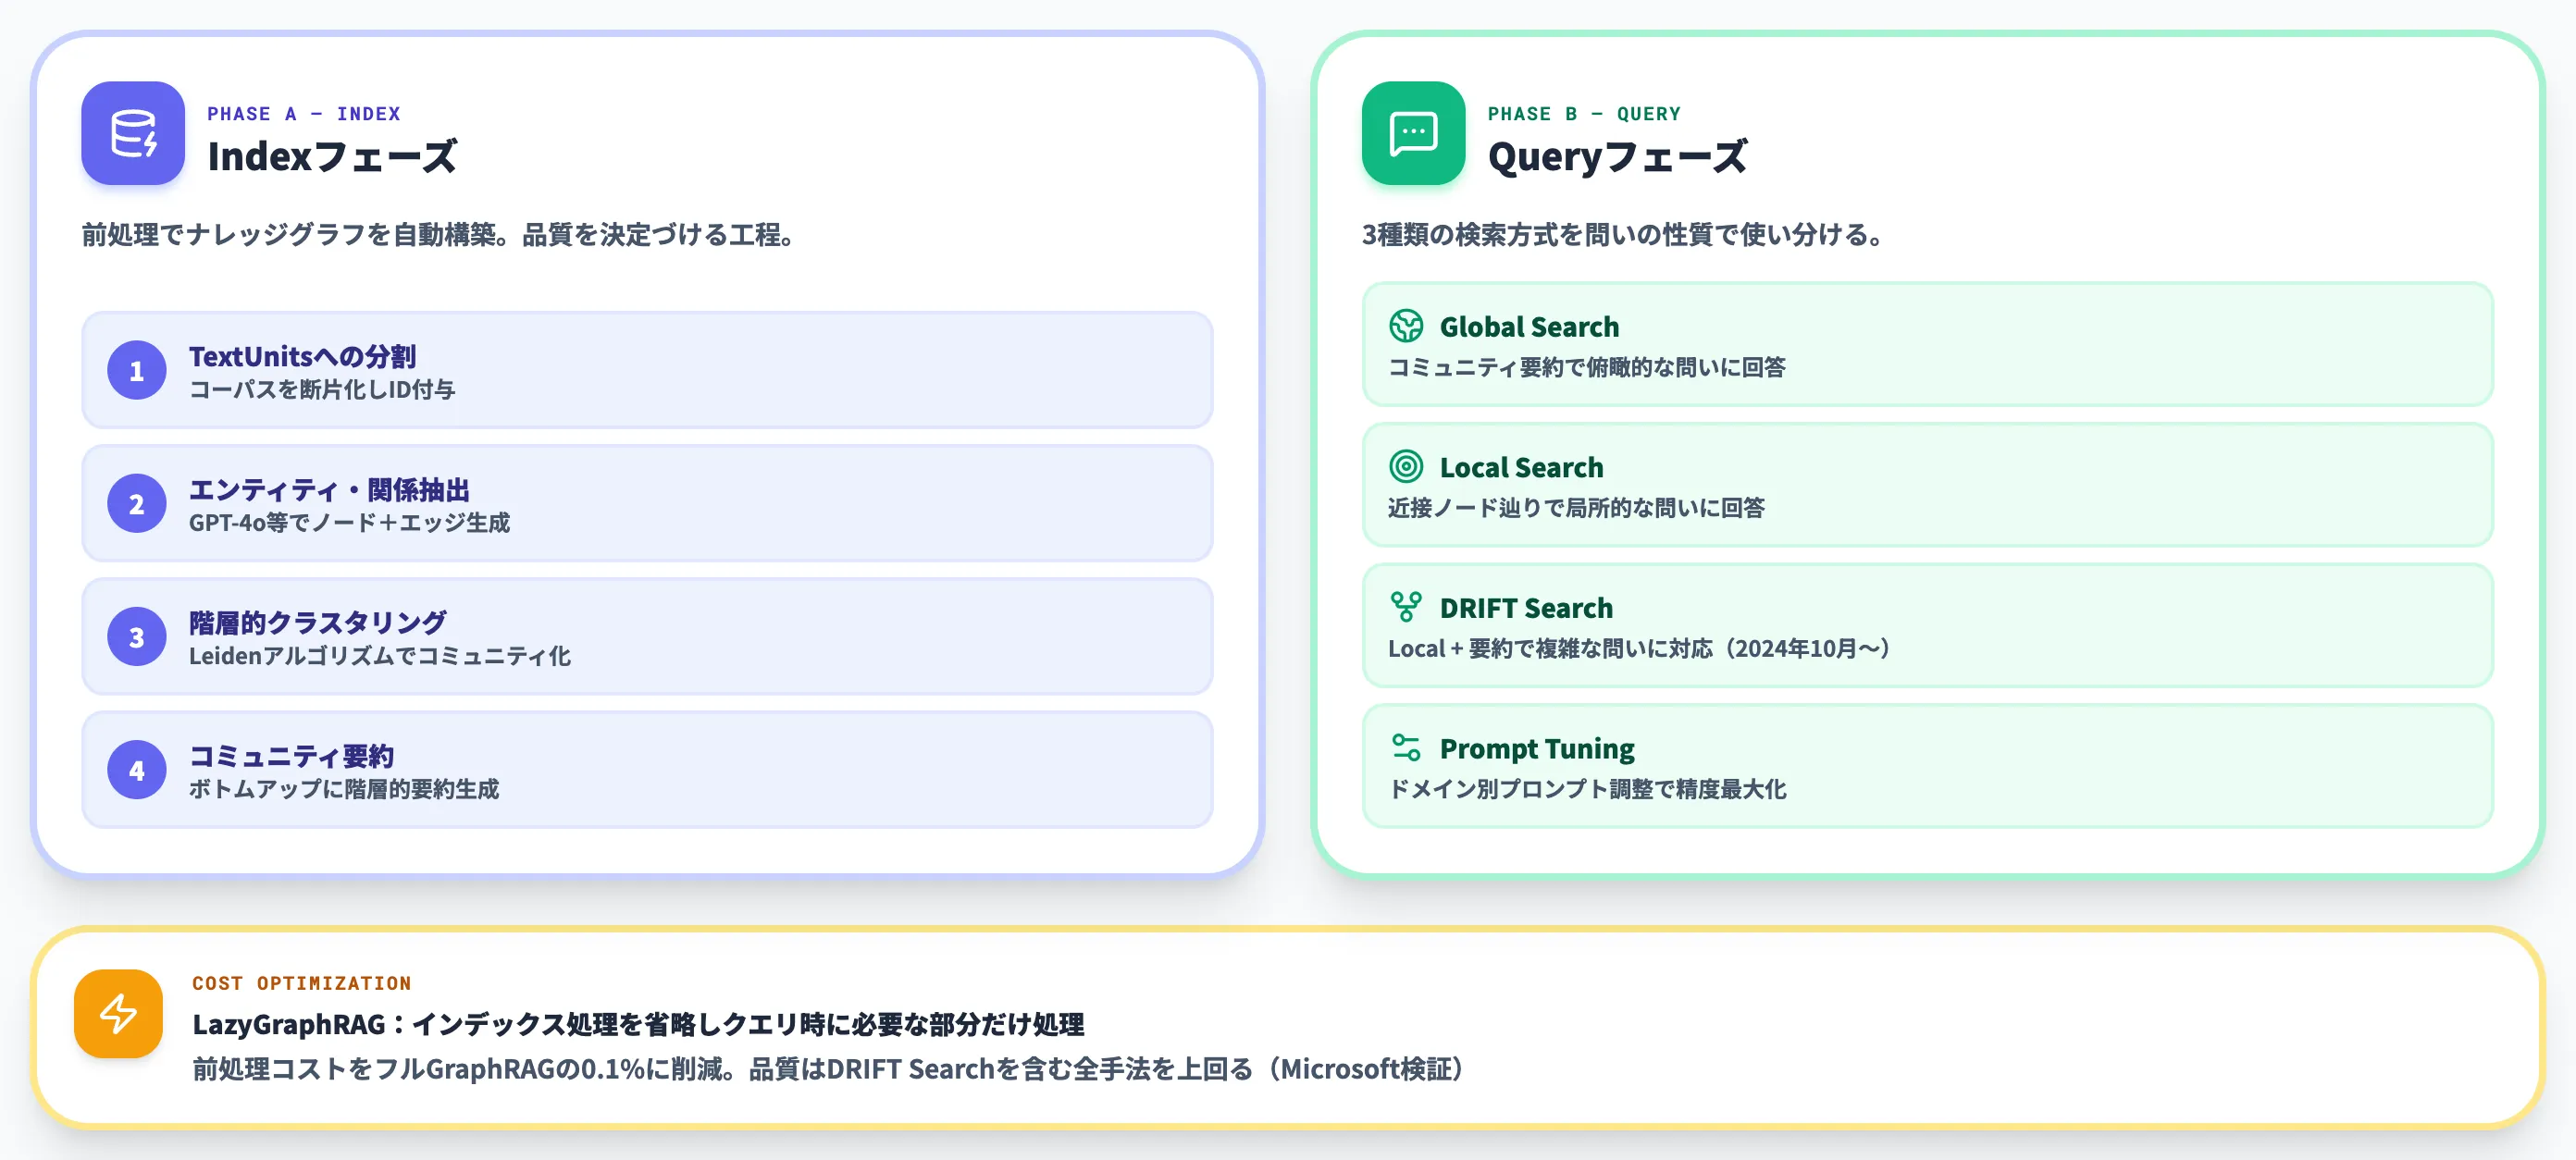Click 'Leidenアルゴリズムでコミュニティ化' description
This screenshot has height=1160, width=2576.
click(380, 655)
